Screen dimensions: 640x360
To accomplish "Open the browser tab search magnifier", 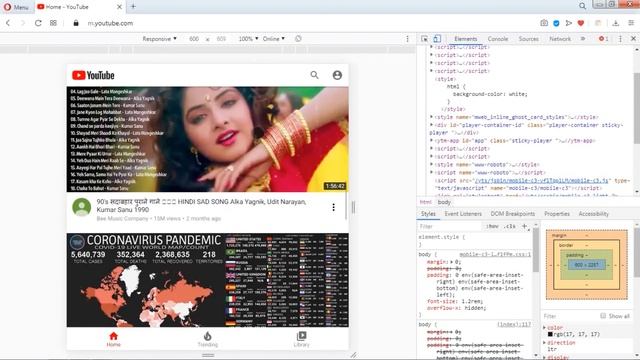I will [x=582, y=6].
